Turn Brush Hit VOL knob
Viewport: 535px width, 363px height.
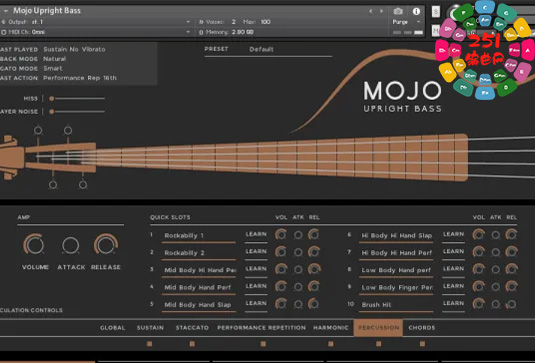pos(478,303)
